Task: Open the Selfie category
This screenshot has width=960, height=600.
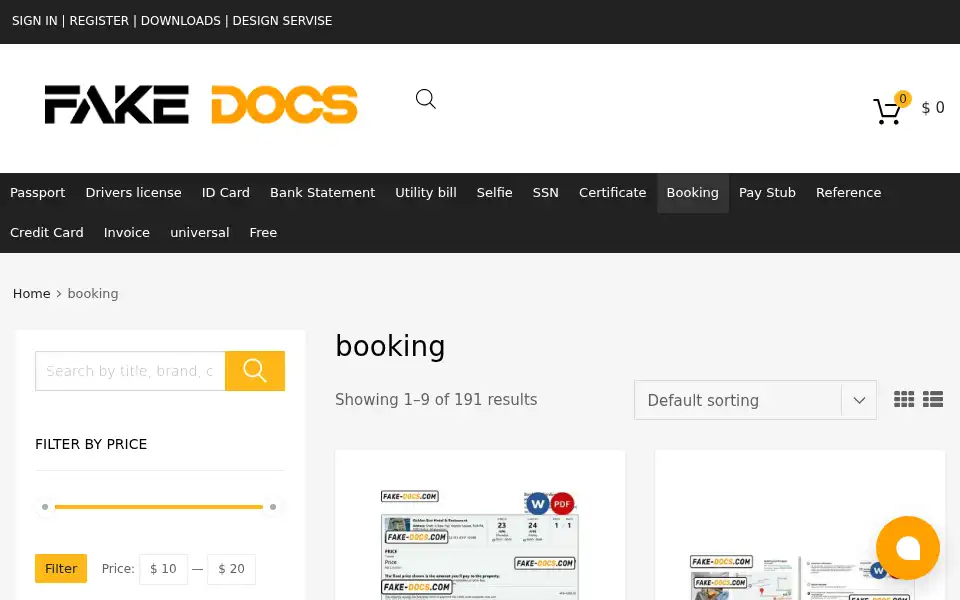Action: 495,192
